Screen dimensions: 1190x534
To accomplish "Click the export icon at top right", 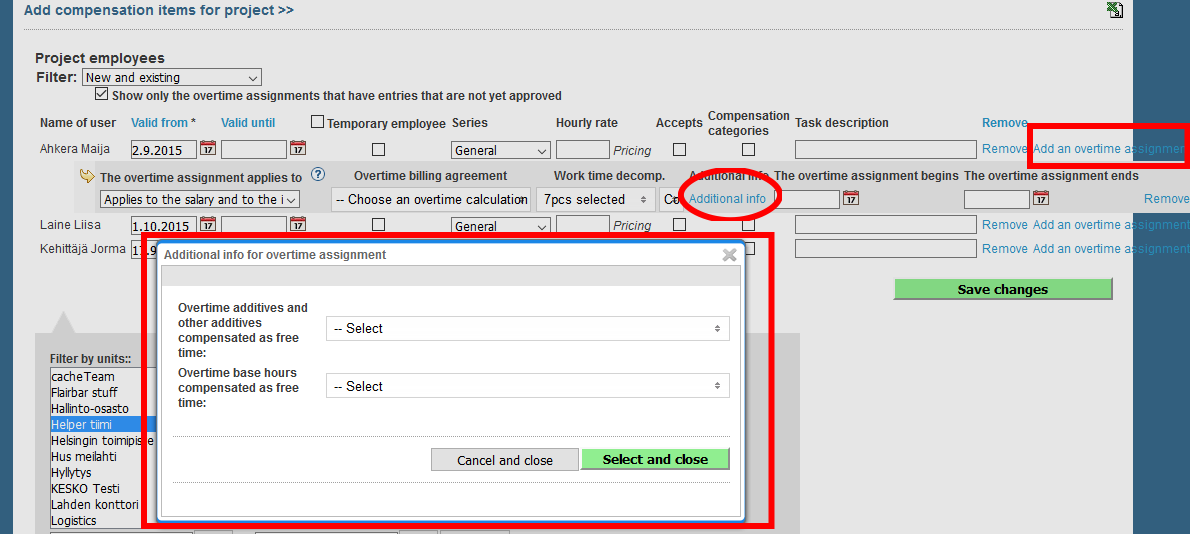I will [1115, 11].
